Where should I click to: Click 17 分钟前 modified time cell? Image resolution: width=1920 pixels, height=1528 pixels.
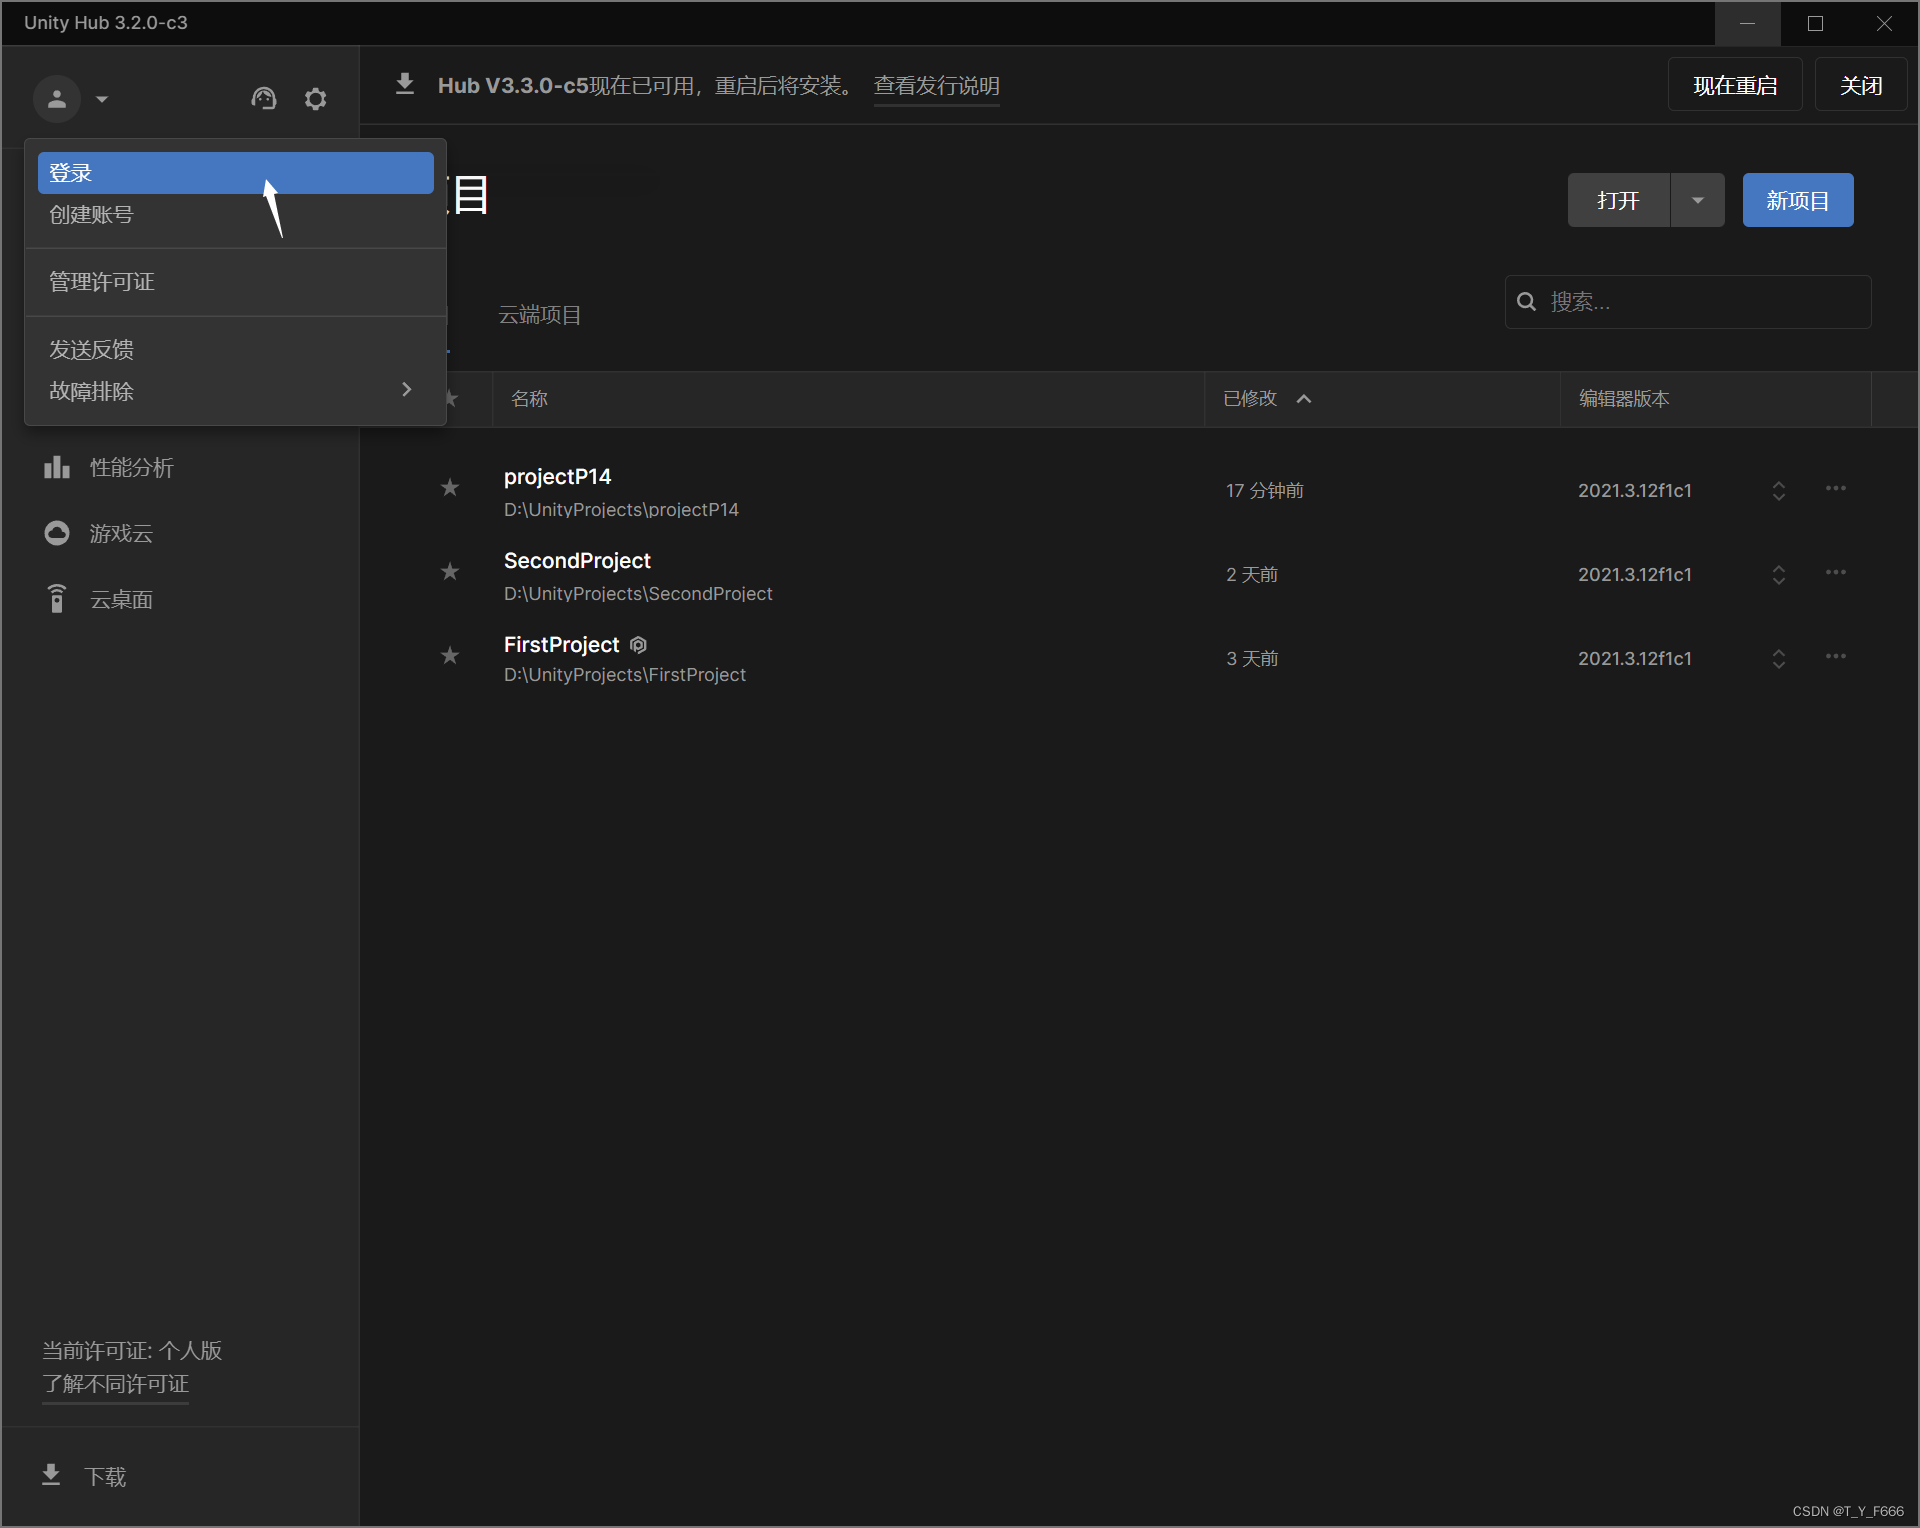pos(1265,491)
